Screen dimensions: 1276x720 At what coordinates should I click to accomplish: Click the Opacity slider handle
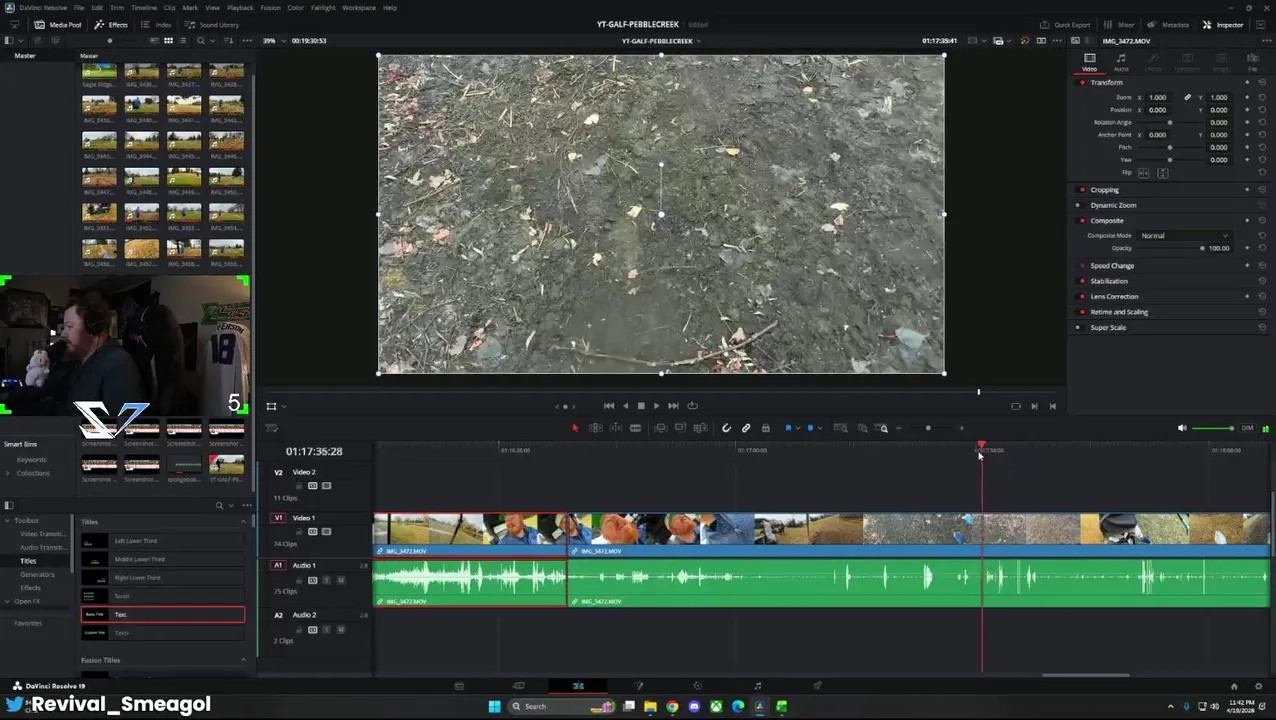[1202, 248]
